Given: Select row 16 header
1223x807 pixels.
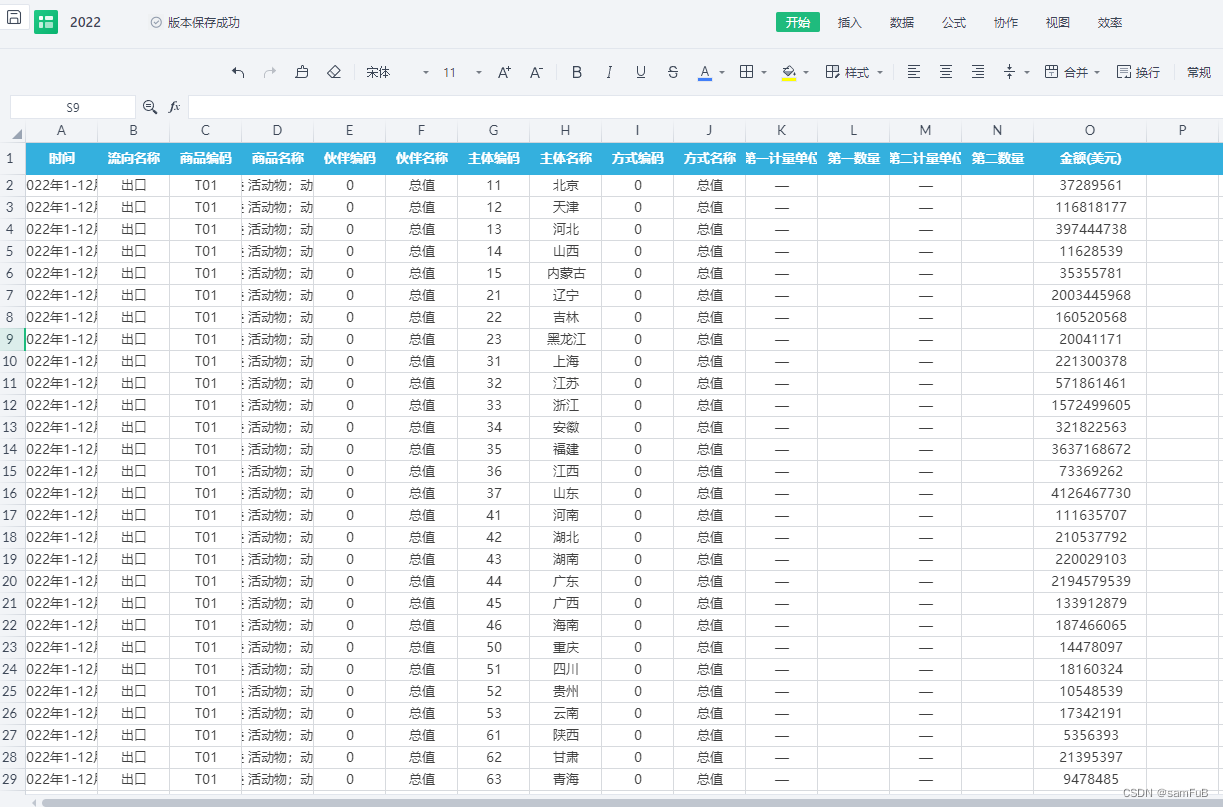Looking at the screenshot, I should (x=10, y=493).
